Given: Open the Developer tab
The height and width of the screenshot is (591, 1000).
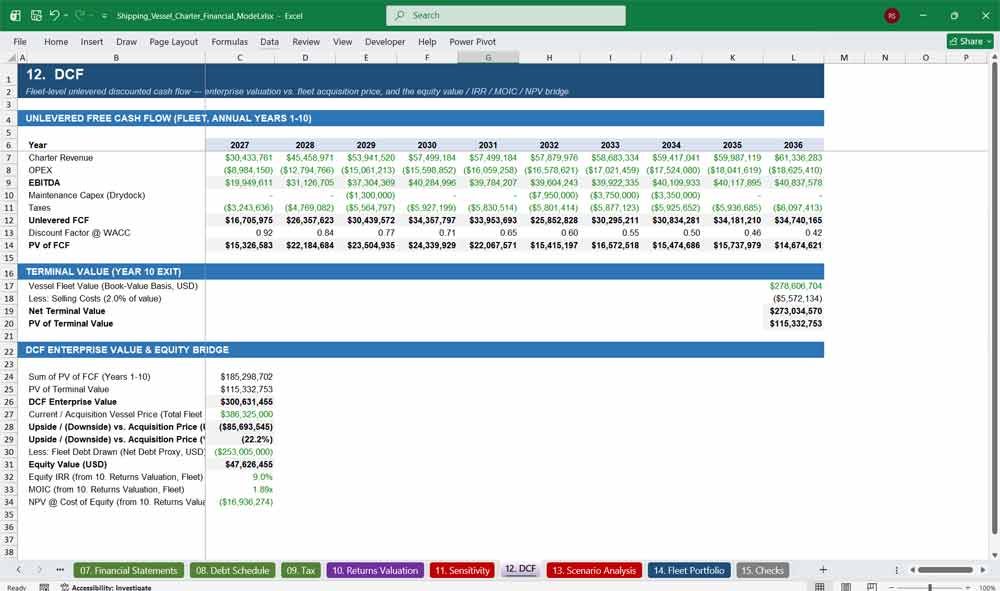Looking at the screenshot, I should click(x=385, y=41).
